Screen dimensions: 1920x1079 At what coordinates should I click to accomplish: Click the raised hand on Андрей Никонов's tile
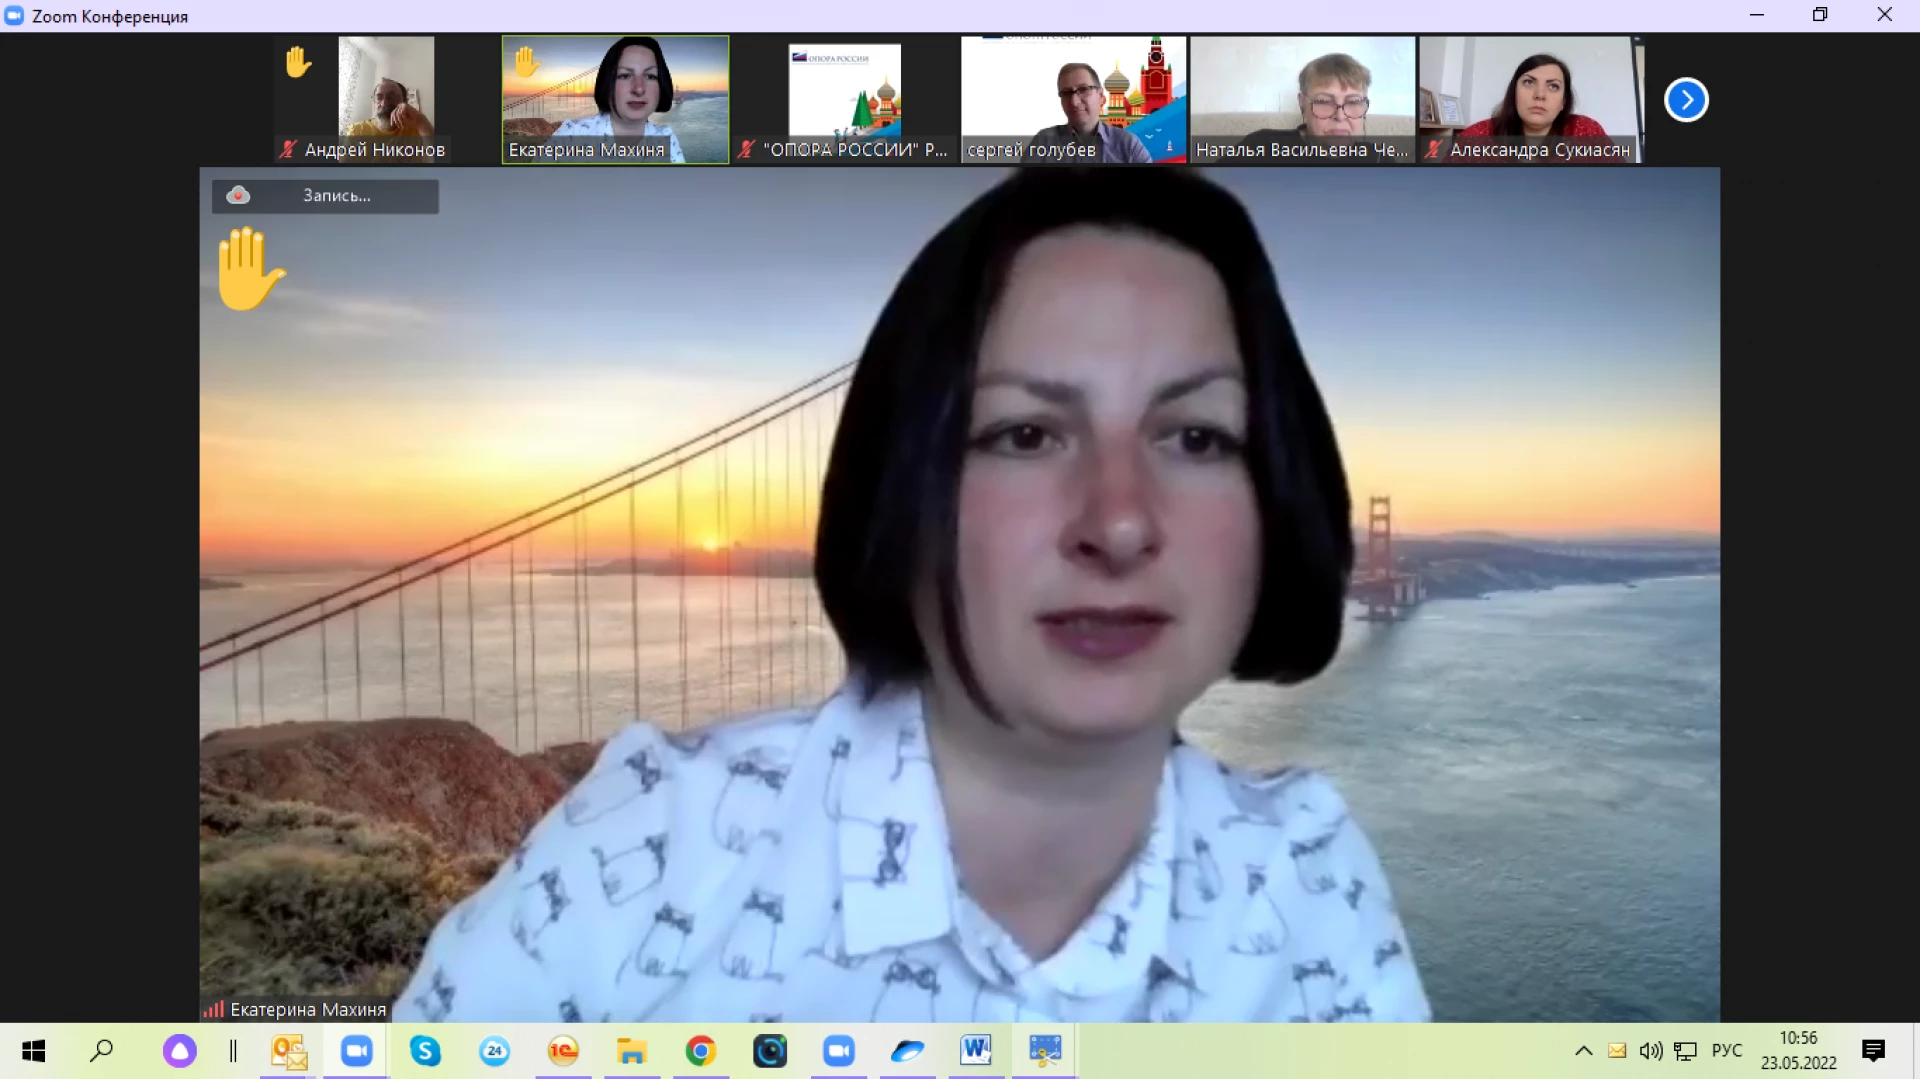pos(298,62)
